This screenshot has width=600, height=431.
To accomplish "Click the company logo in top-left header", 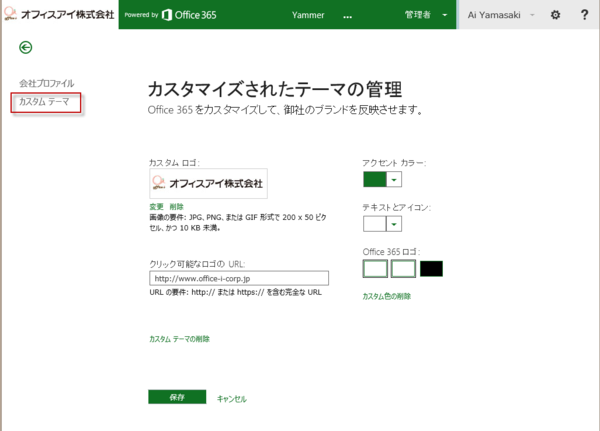I will click(59, 14).
